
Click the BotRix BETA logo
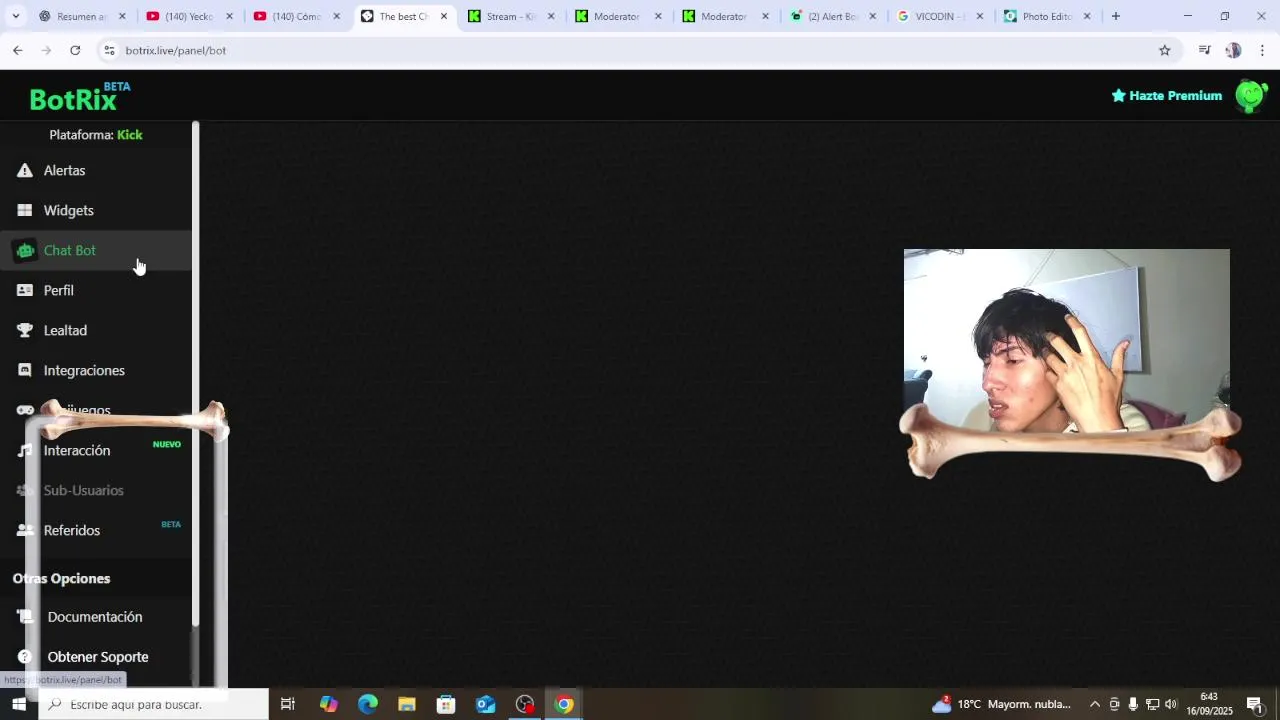tap(79, 97)
